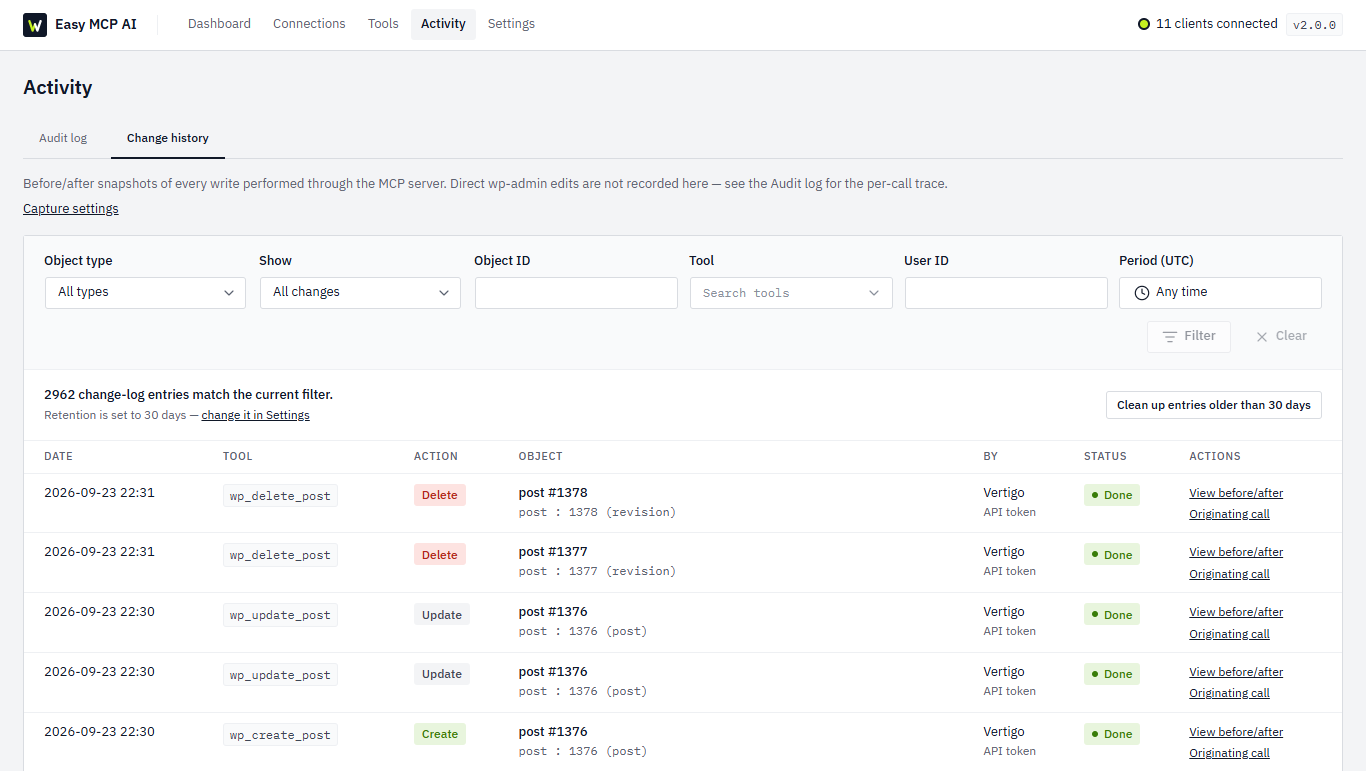This screenshot has width=1366, height=771.
Task: Go to the Connections page
Action: (x=309, y=24)
